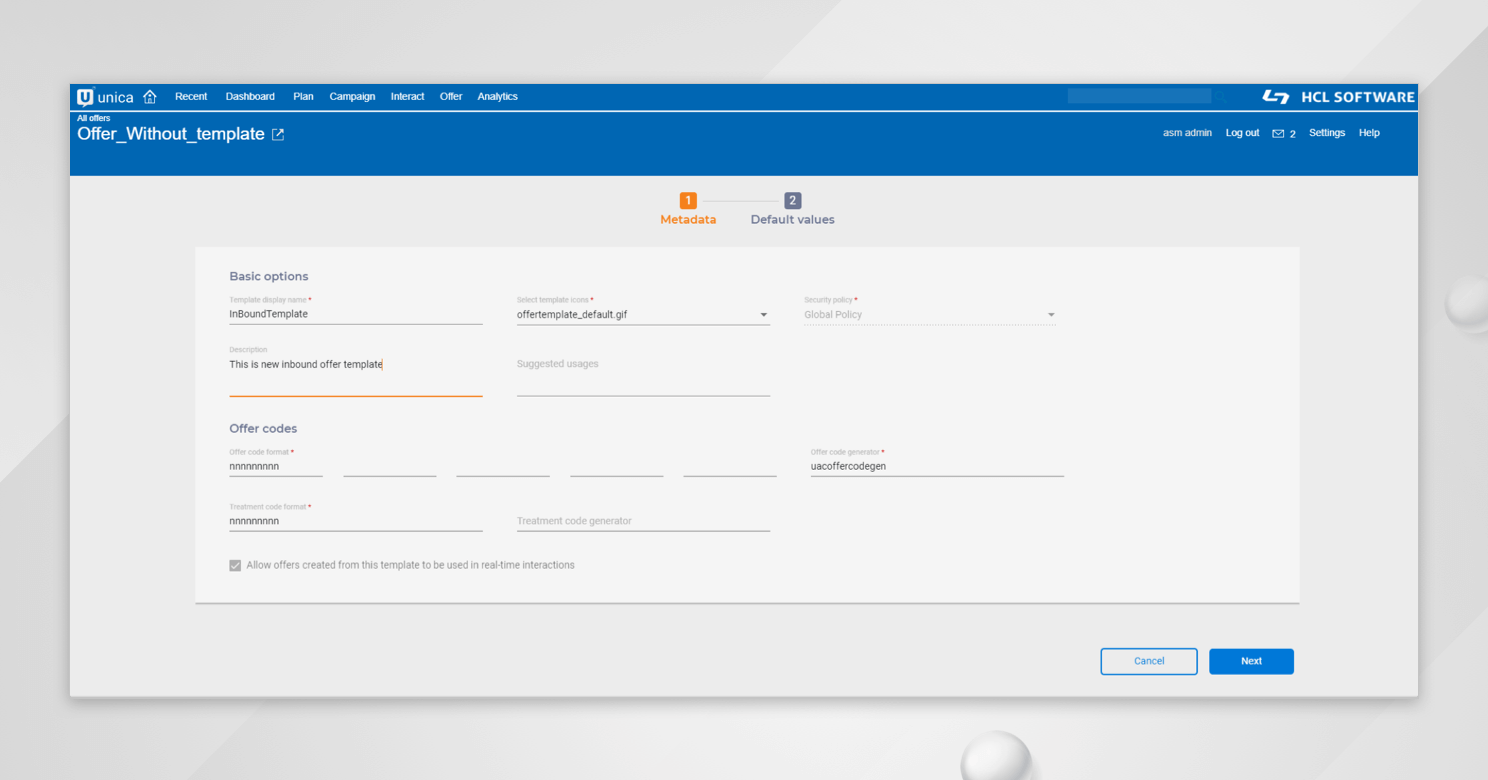Screen dimensions: 1488x780
Task: Click step 1 Metadata indicator
Action: pyautogui.click(x=688, y=200)
